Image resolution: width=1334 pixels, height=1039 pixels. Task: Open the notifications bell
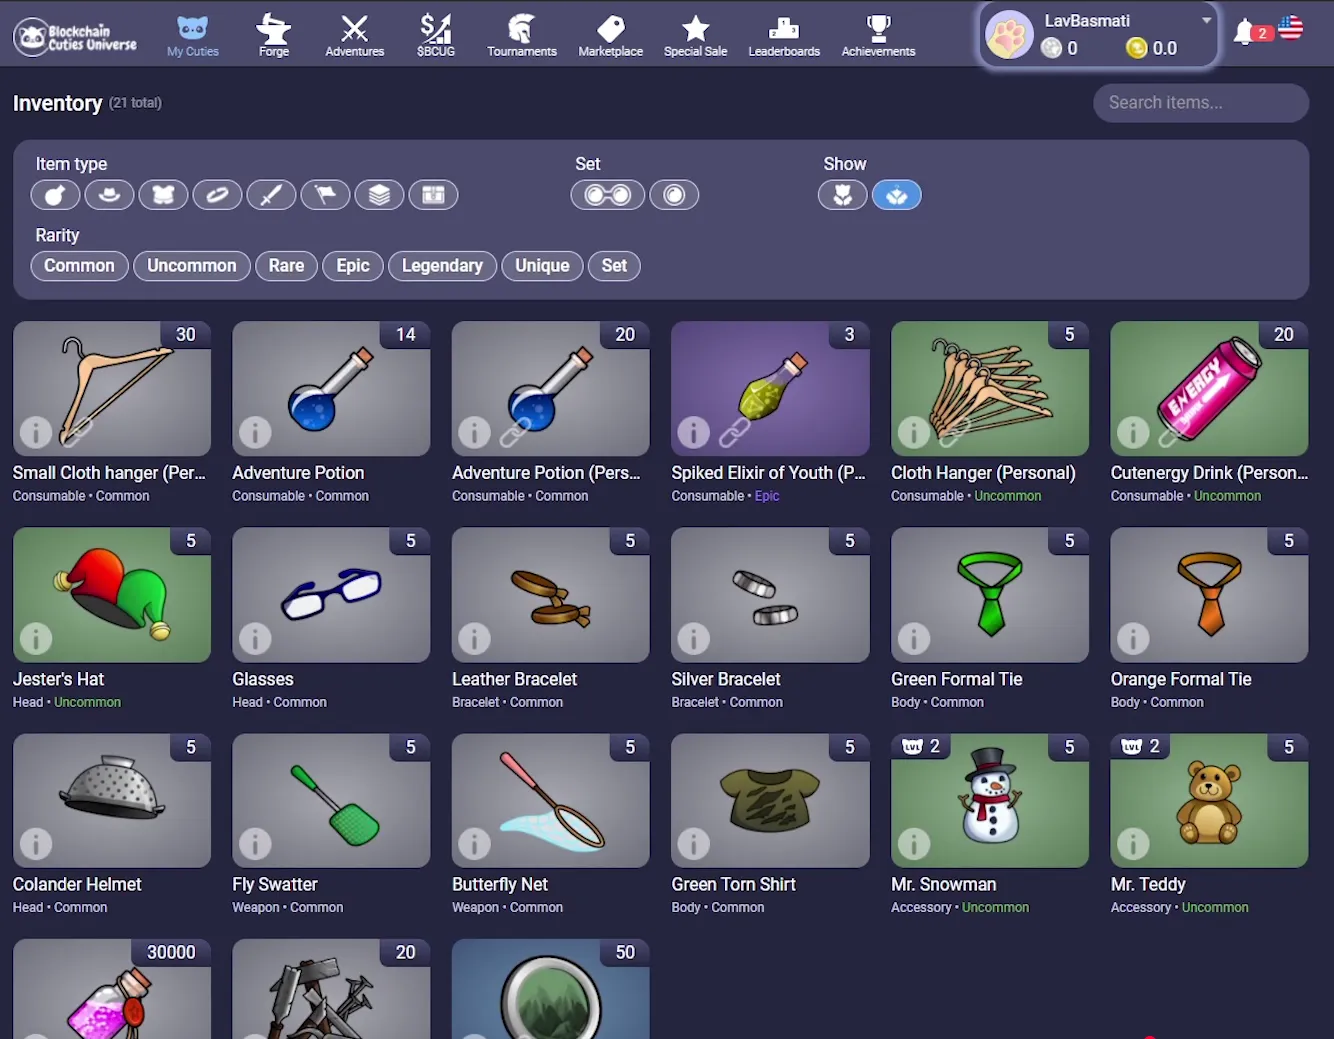[1245, 32]
